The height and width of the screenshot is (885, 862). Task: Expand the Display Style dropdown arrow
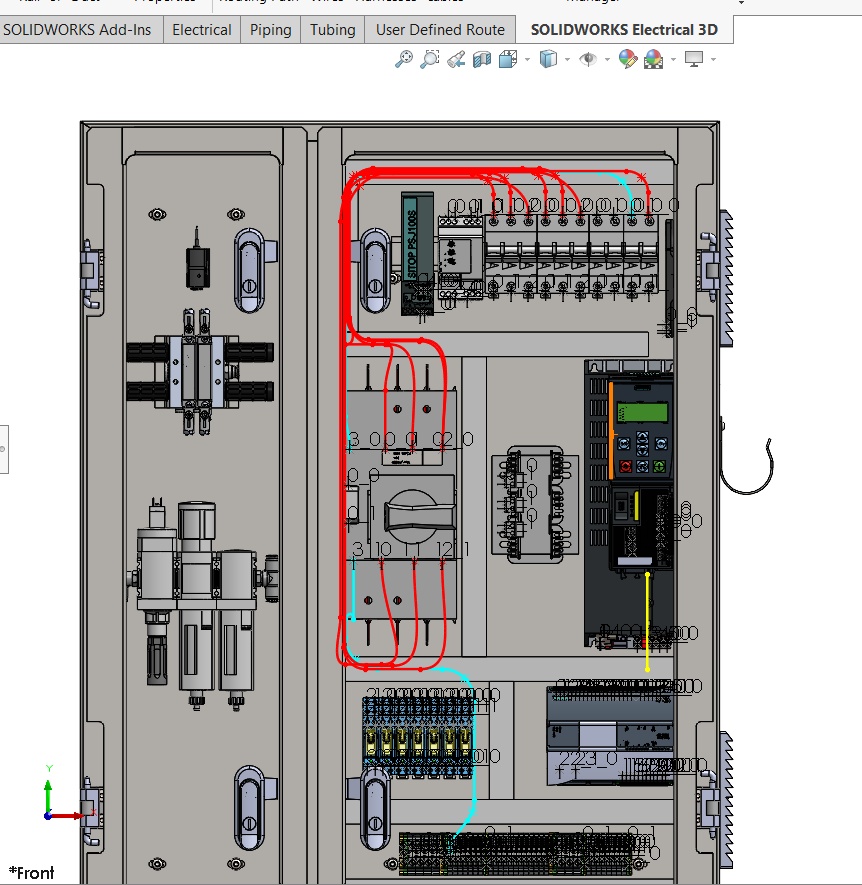click(567, 59)
